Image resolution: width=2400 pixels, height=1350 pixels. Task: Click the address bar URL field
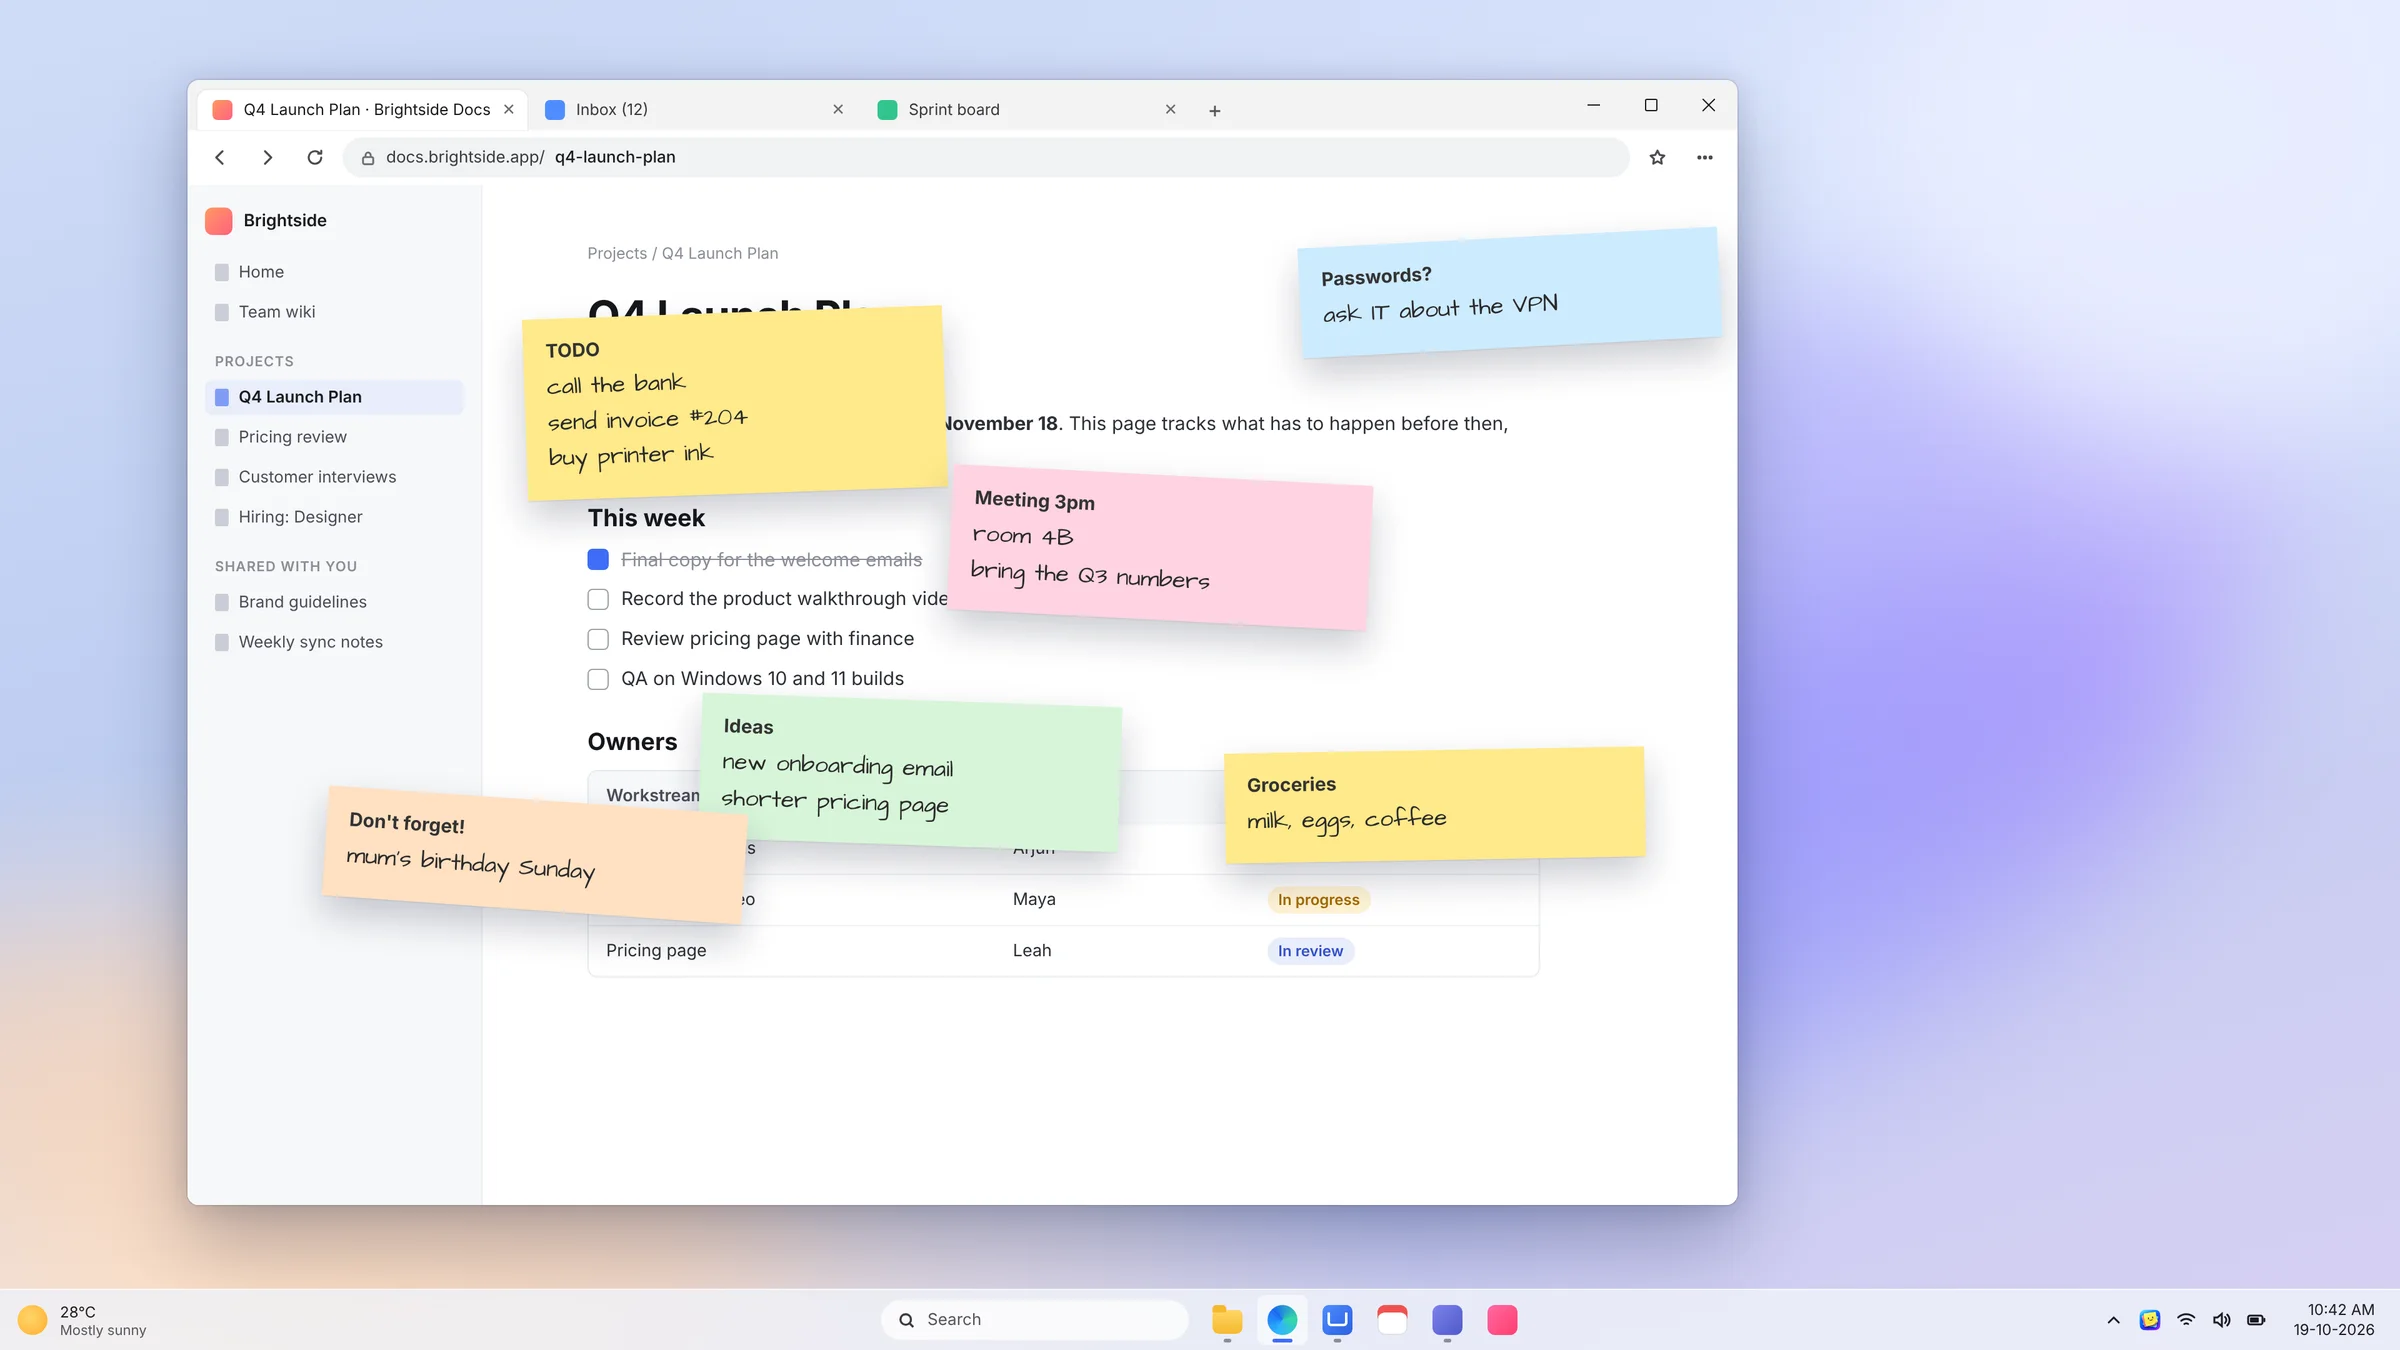986,157
